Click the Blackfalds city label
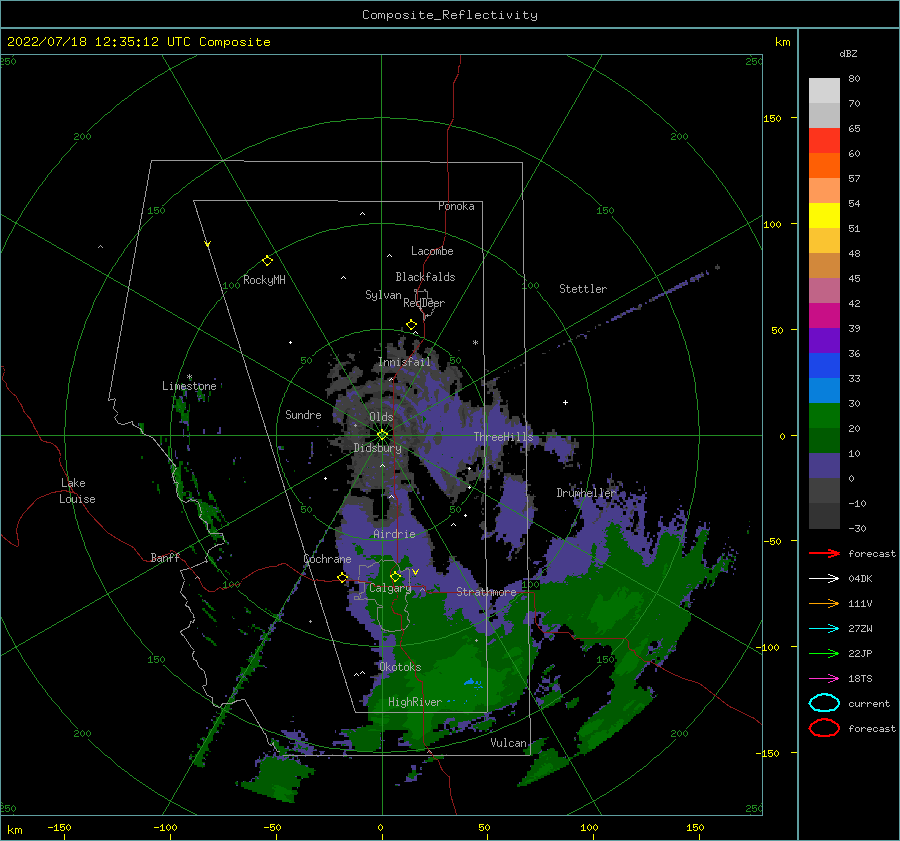Screen dimensions: 900x841 [425, 277]
